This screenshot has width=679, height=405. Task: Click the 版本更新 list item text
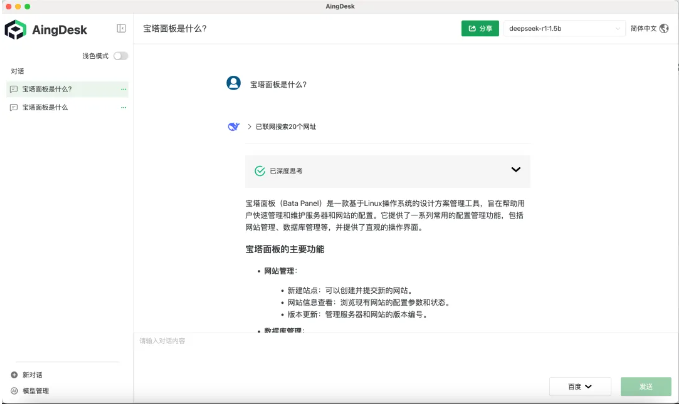pos(358,315)
